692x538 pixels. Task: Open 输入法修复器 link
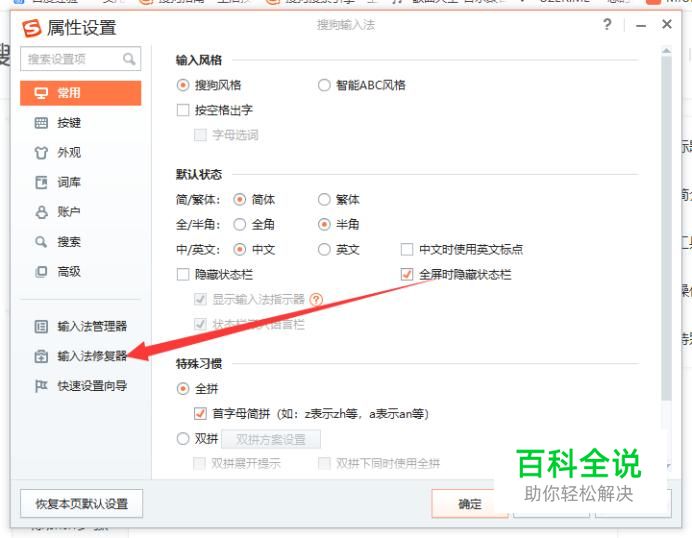click(x=92, y=356)
